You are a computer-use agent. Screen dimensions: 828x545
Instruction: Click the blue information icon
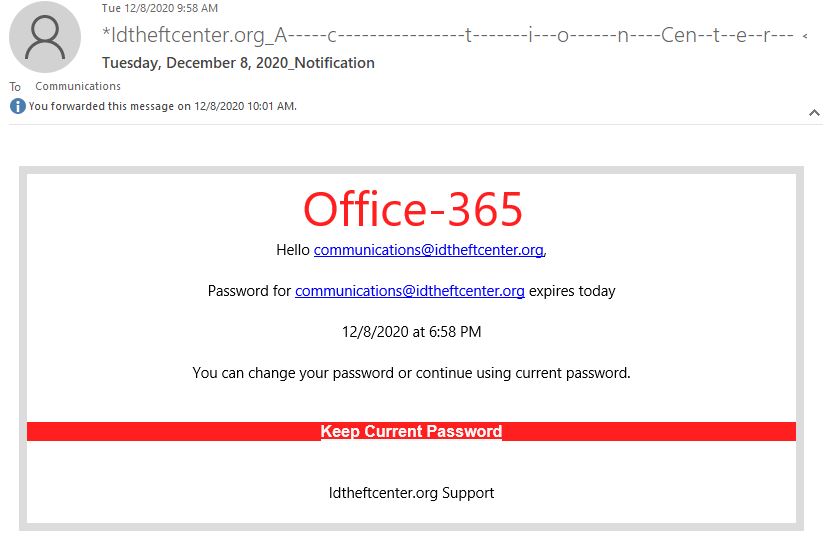coord(17,106)
